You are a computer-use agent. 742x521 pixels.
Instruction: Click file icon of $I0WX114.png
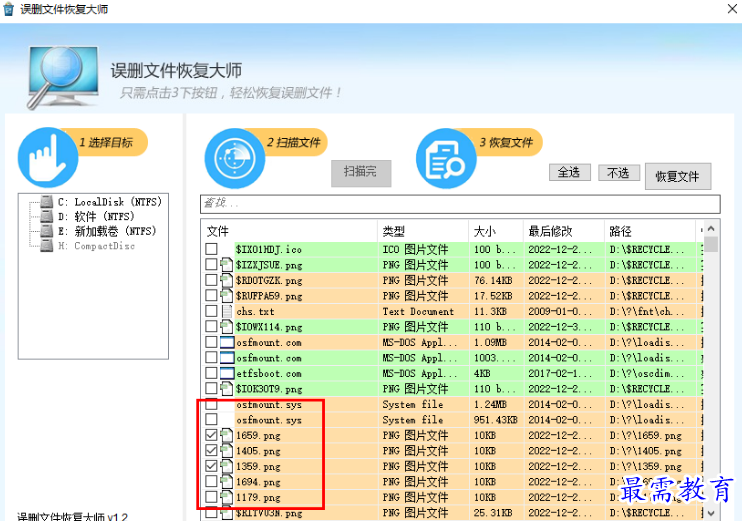tap(227, 327)
